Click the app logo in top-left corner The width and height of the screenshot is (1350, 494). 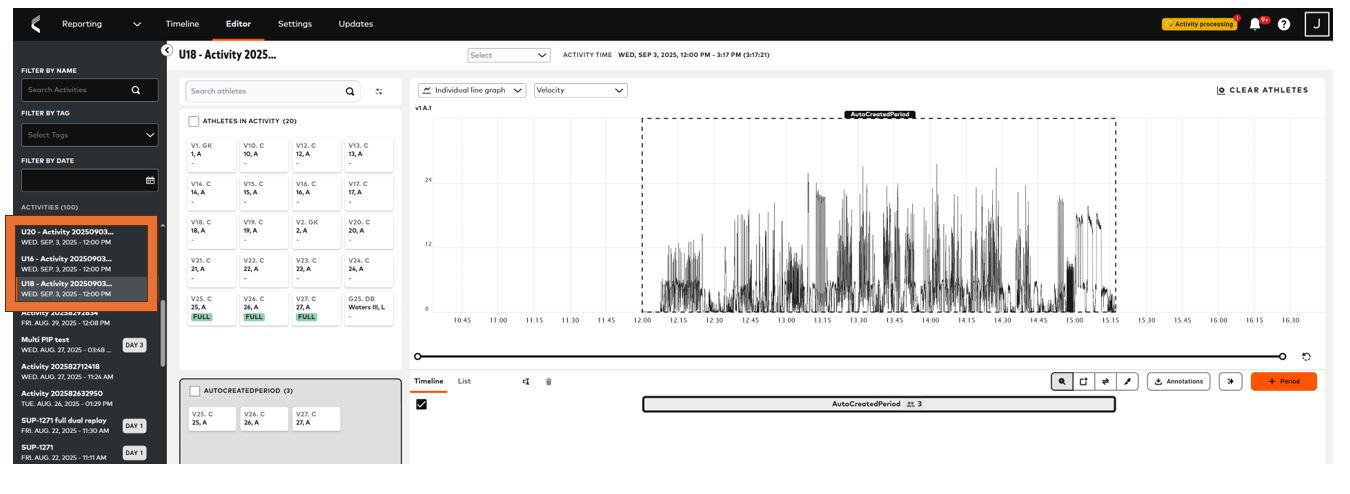[x=36, y=24]
